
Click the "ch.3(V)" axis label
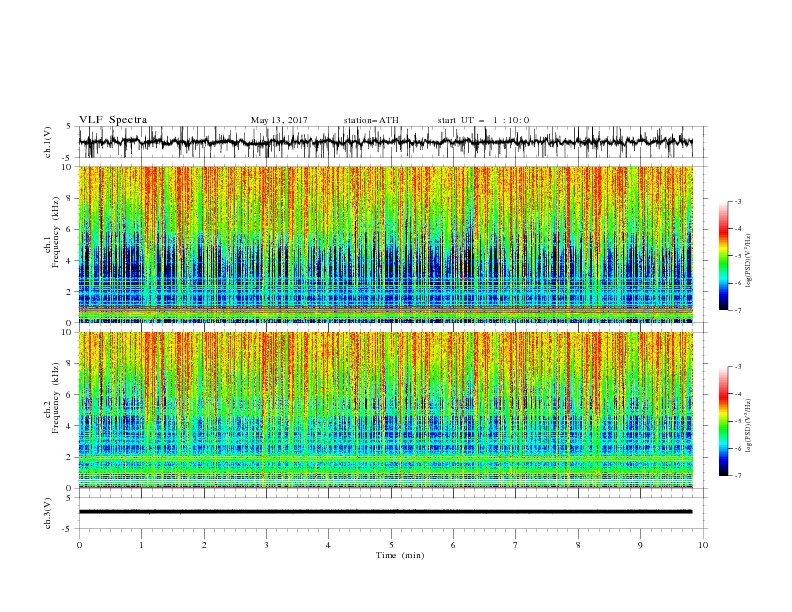click(47, 513)
